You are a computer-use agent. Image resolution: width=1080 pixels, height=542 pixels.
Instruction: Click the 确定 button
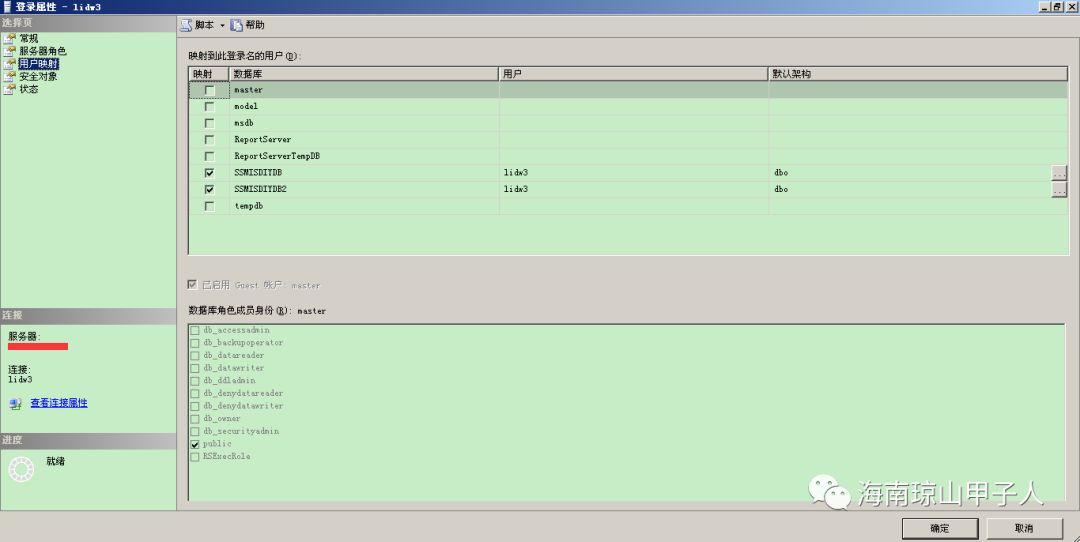(940, 528)
